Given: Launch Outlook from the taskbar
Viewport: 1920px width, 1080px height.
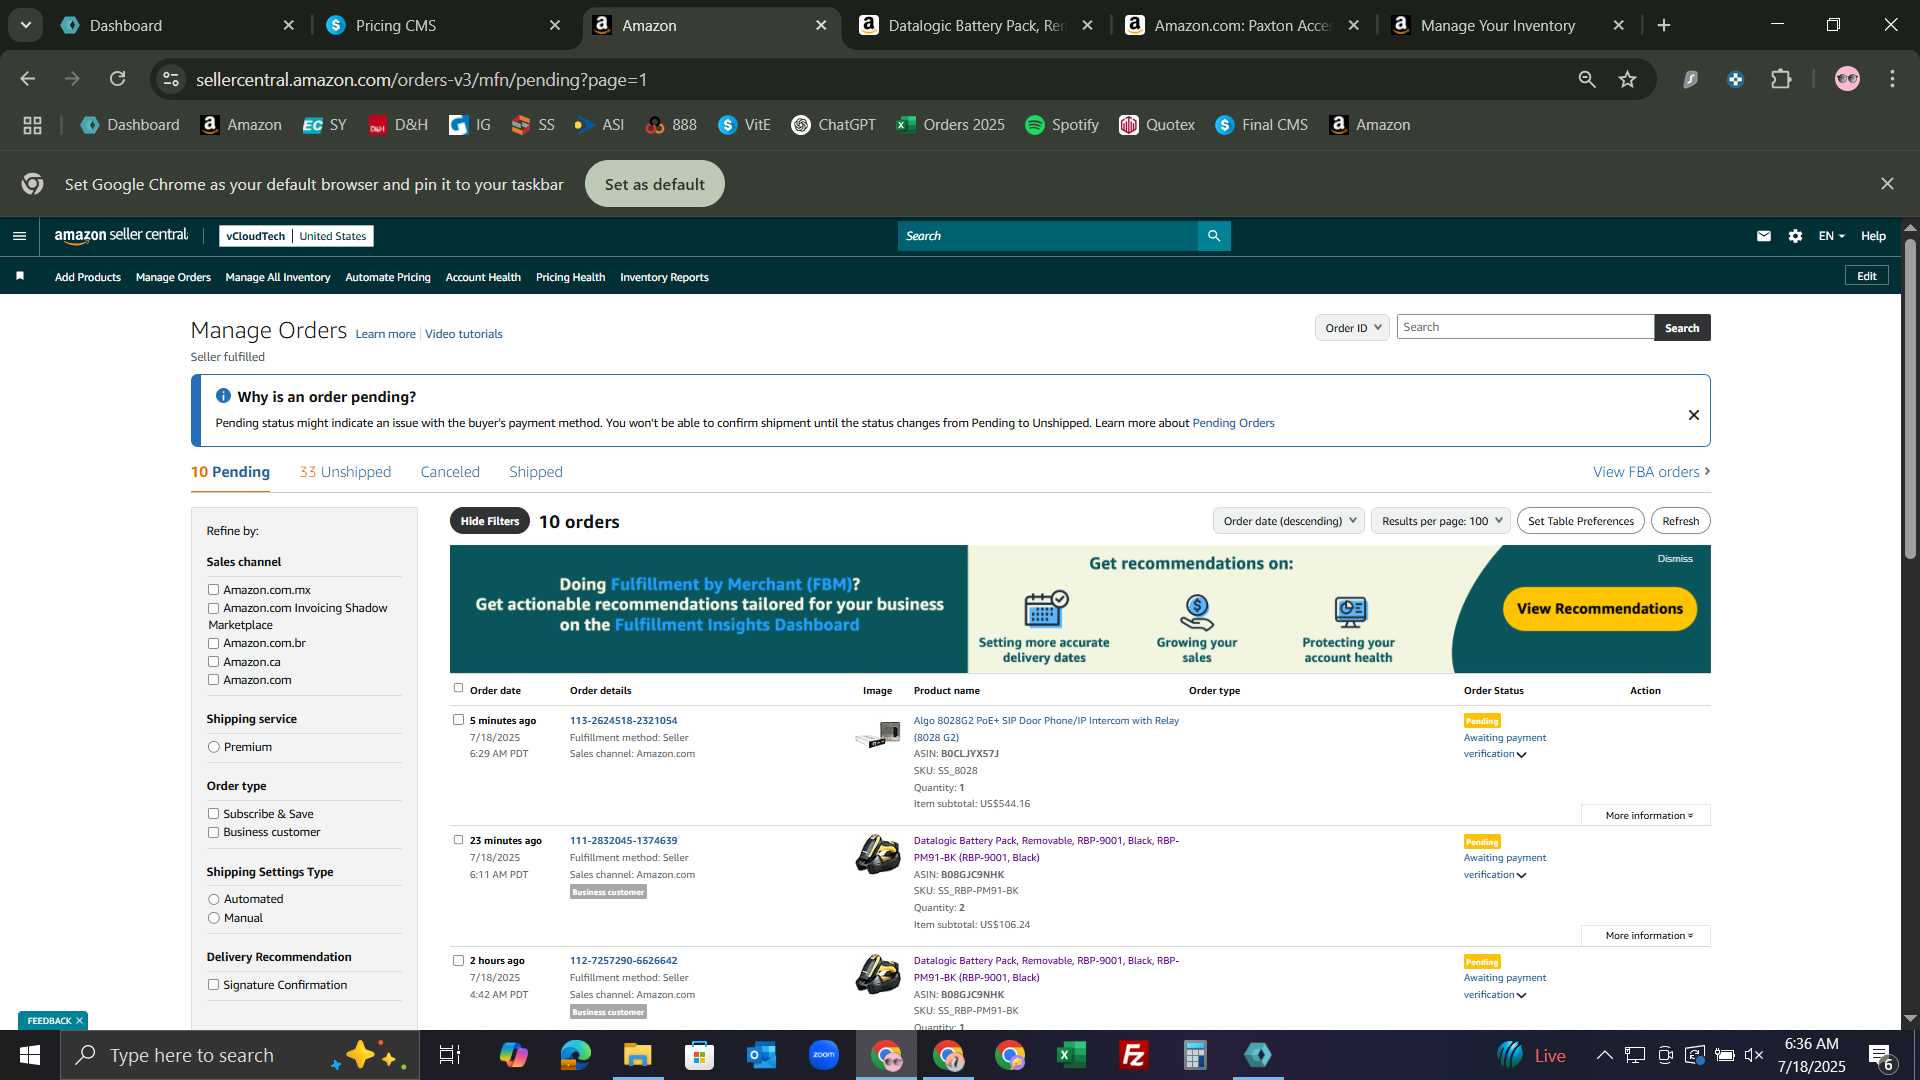Looking at the screenshot, I should point(761,1055).
